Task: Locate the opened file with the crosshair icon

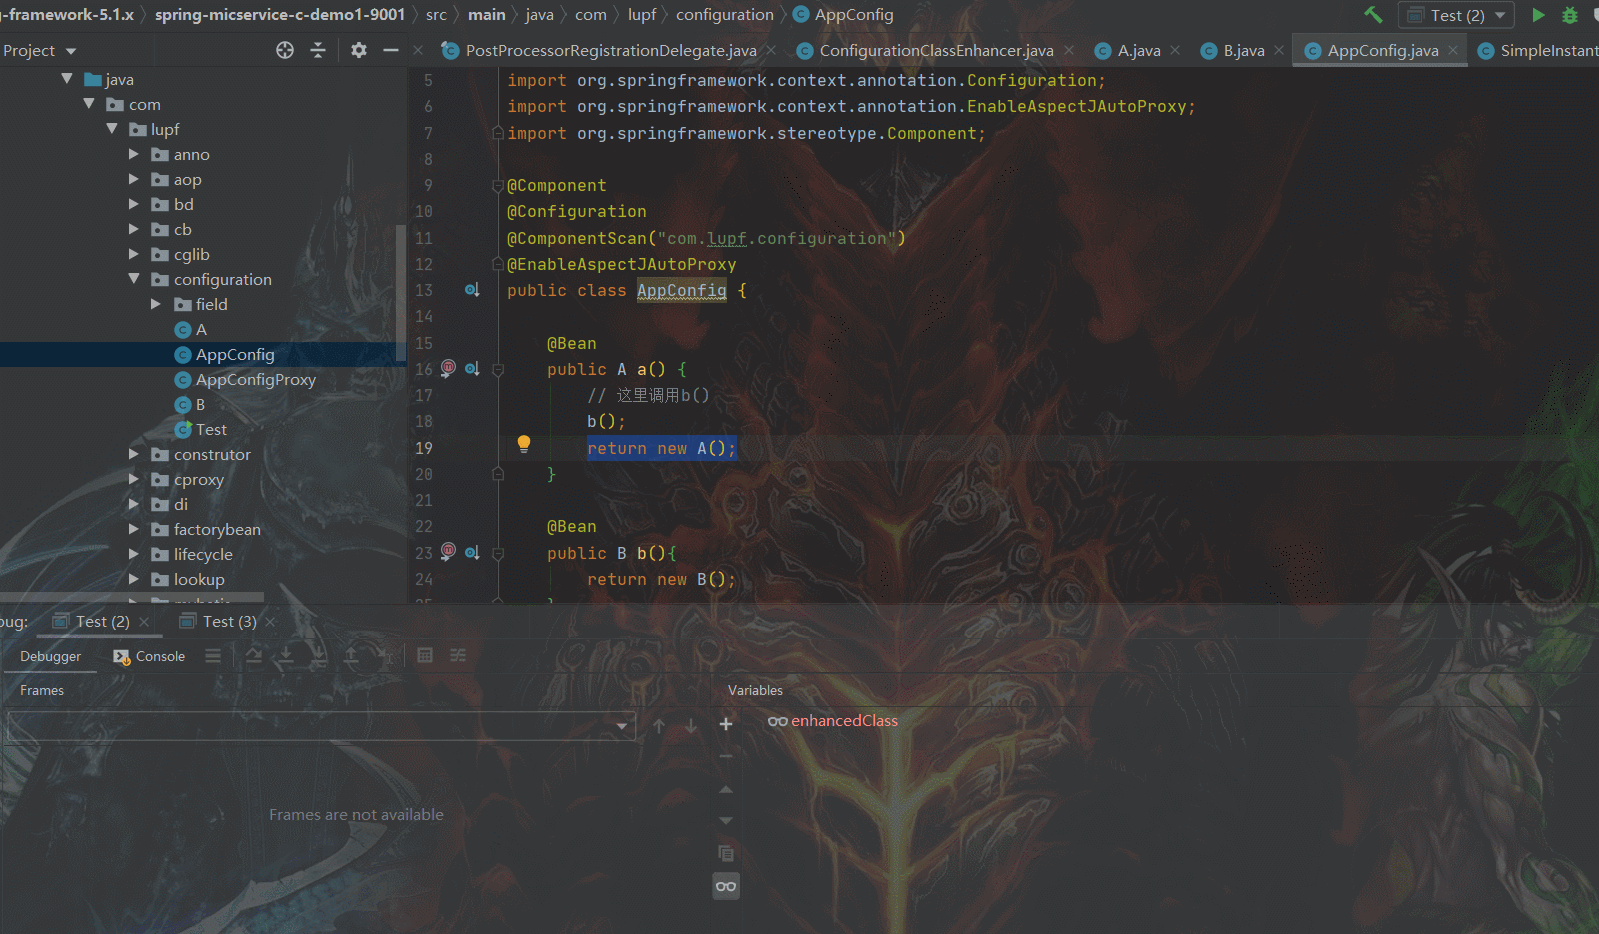Action: [x=285, y=50]
